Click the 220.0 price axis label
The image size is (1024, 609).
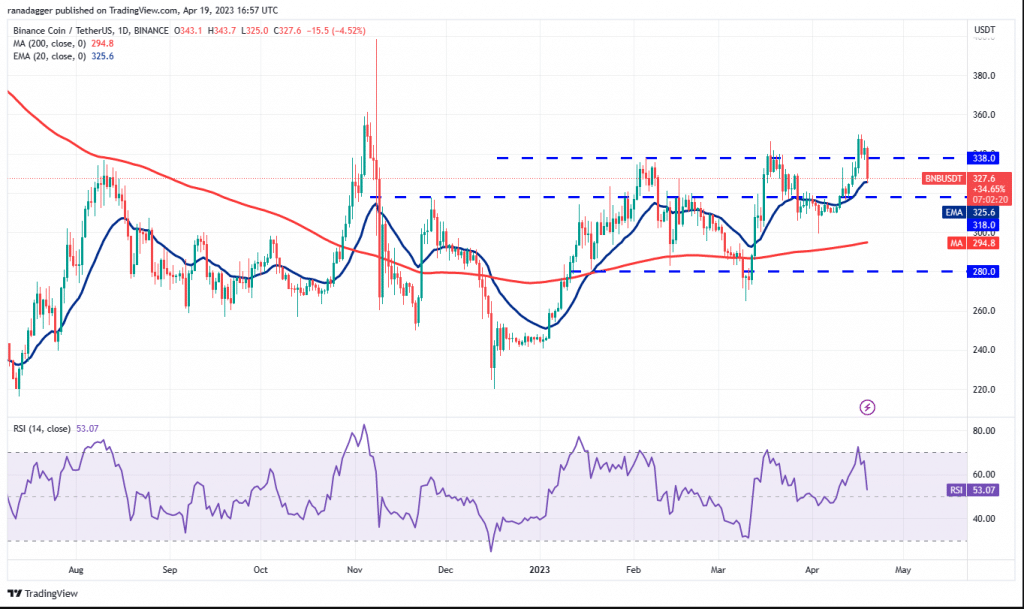984,390
